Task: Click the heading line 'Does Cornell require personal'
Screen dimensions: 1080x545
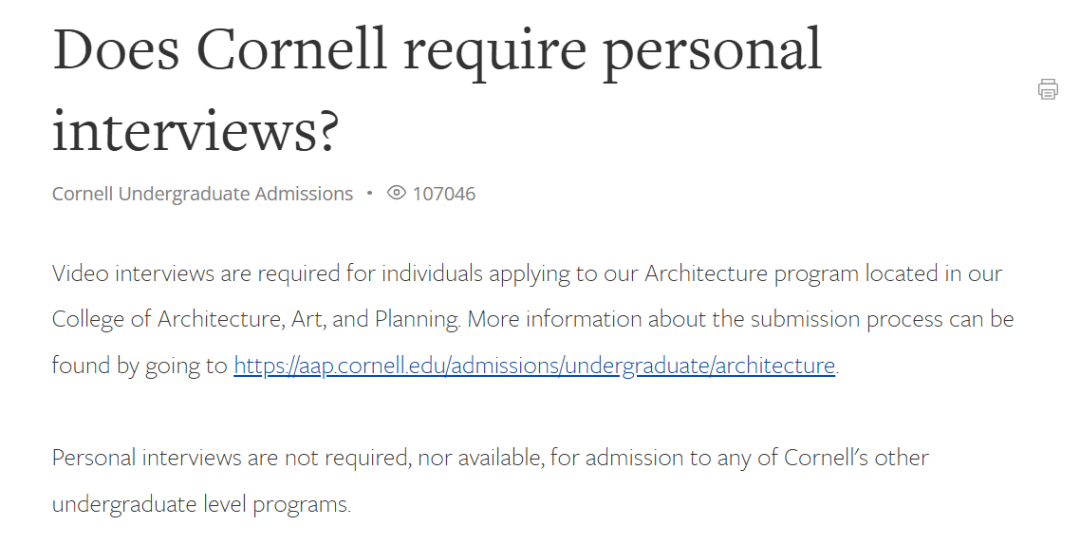Action: pyautogui.click(x=437, y=48)
